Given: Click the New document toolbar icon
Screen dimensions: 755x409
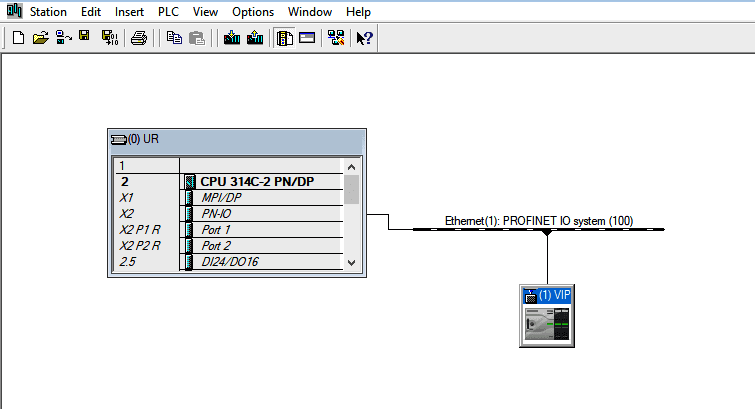Looking at the screenshot, I should [18, 38].
